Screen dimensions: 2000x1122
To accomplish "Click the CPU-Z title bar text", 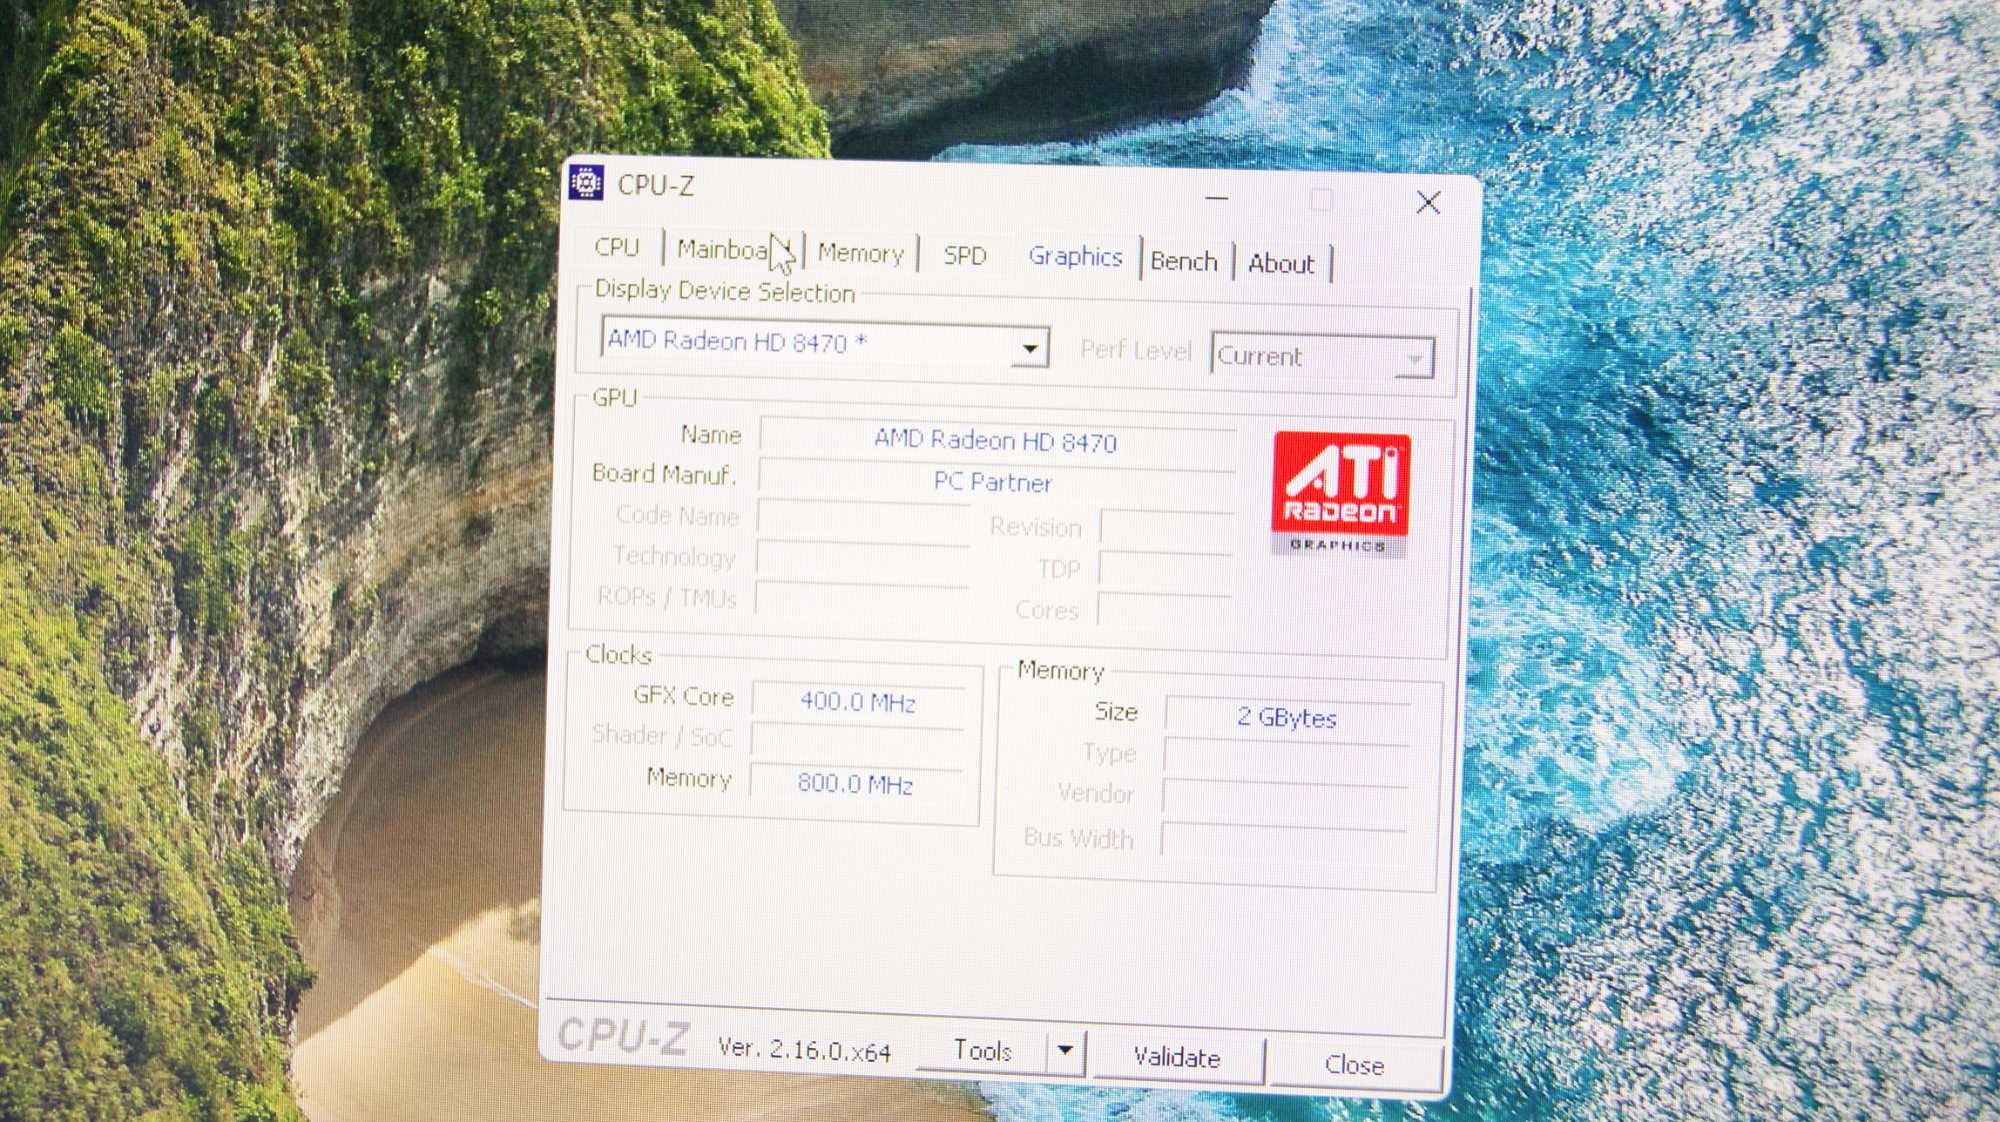I will click(x=655, y=186).
